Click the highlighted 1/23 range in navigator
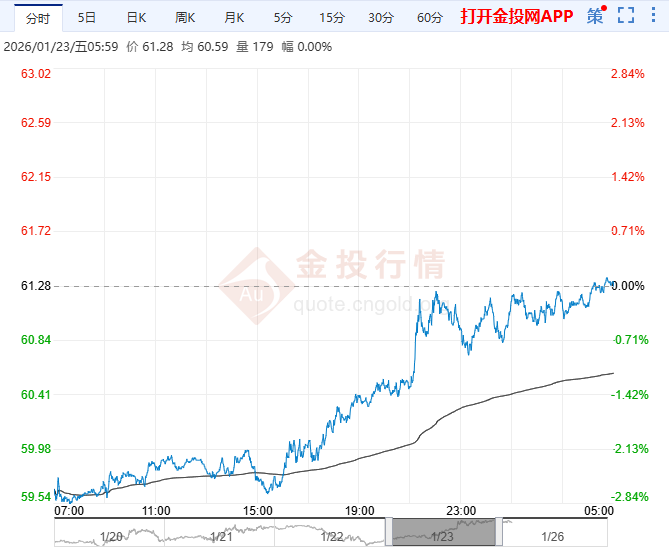 [x=444, y=532]
